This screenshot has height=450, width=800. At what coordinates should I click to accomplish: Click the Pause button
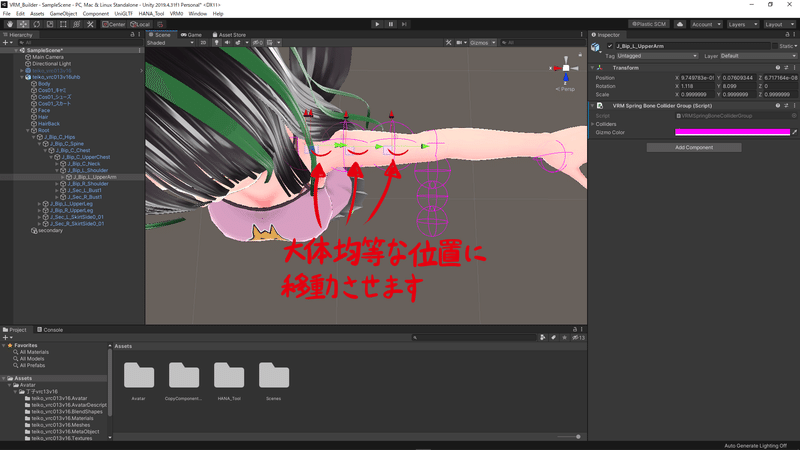click(x=391, y=24)
